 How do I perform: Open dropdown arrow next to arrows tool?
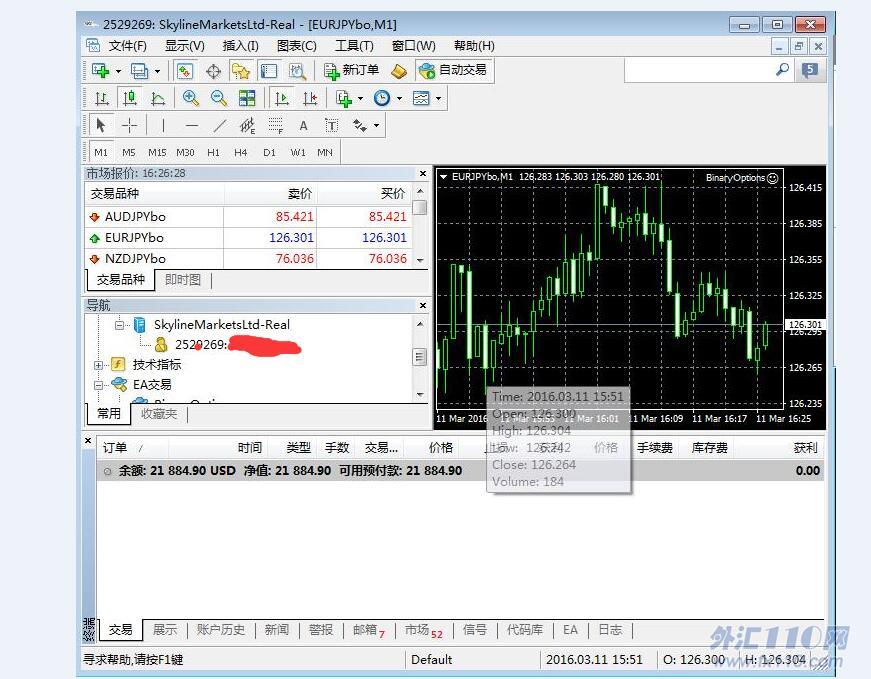point(377,126)
